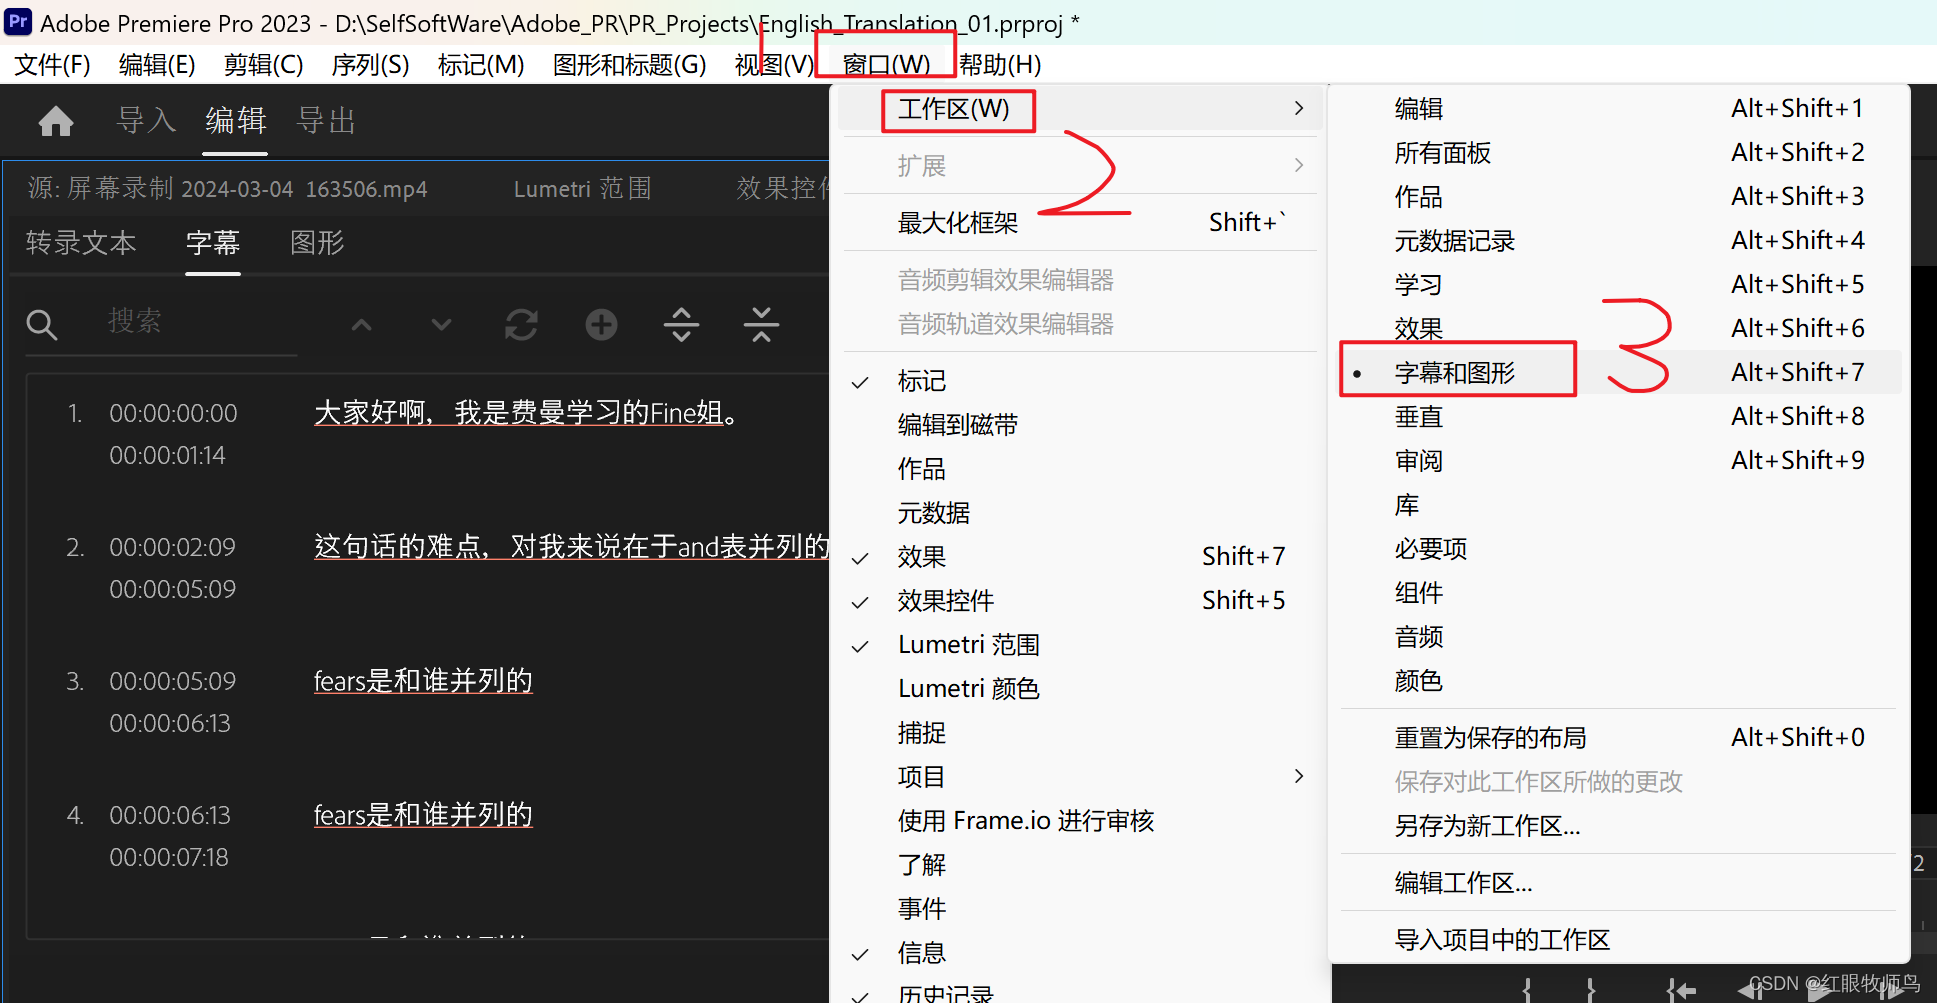Open the 图形和标题(G) menu

[x=630, y=65]
